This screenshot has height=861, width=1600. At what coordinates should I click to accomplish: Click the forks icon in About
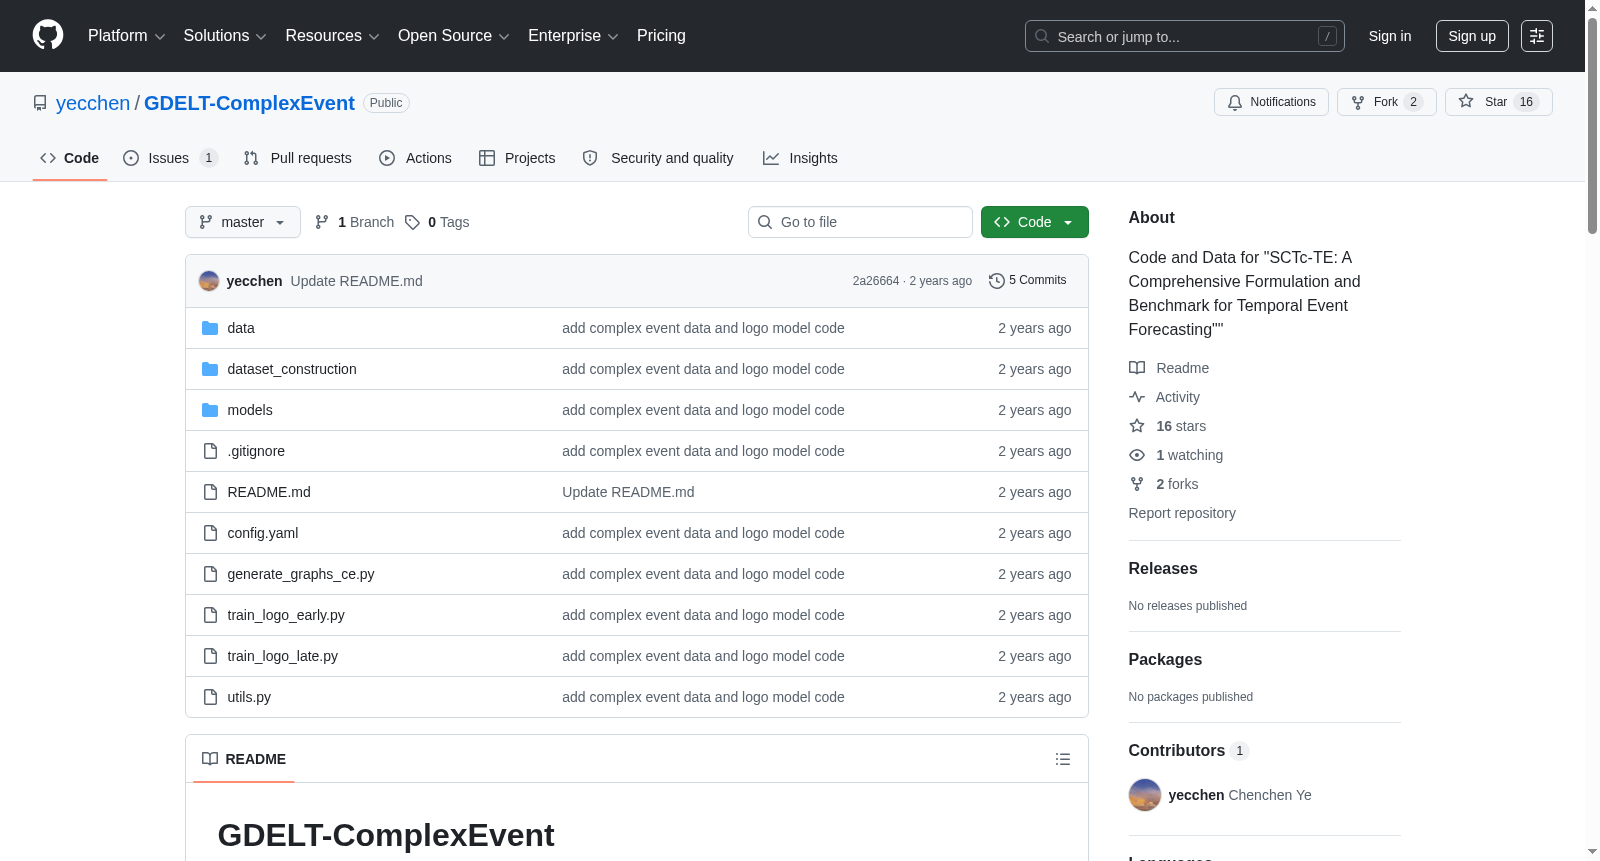click(1137, 484)
